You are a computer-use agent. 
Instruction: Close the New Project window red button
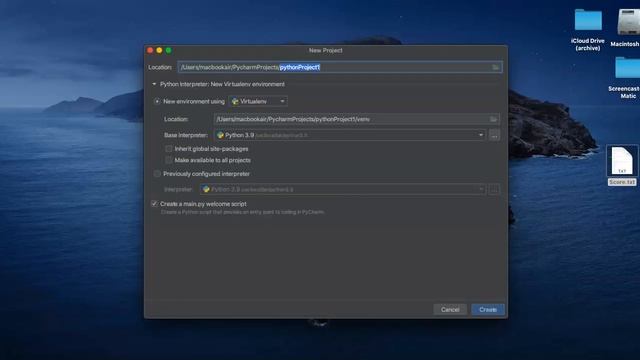(x=150, y=50)
